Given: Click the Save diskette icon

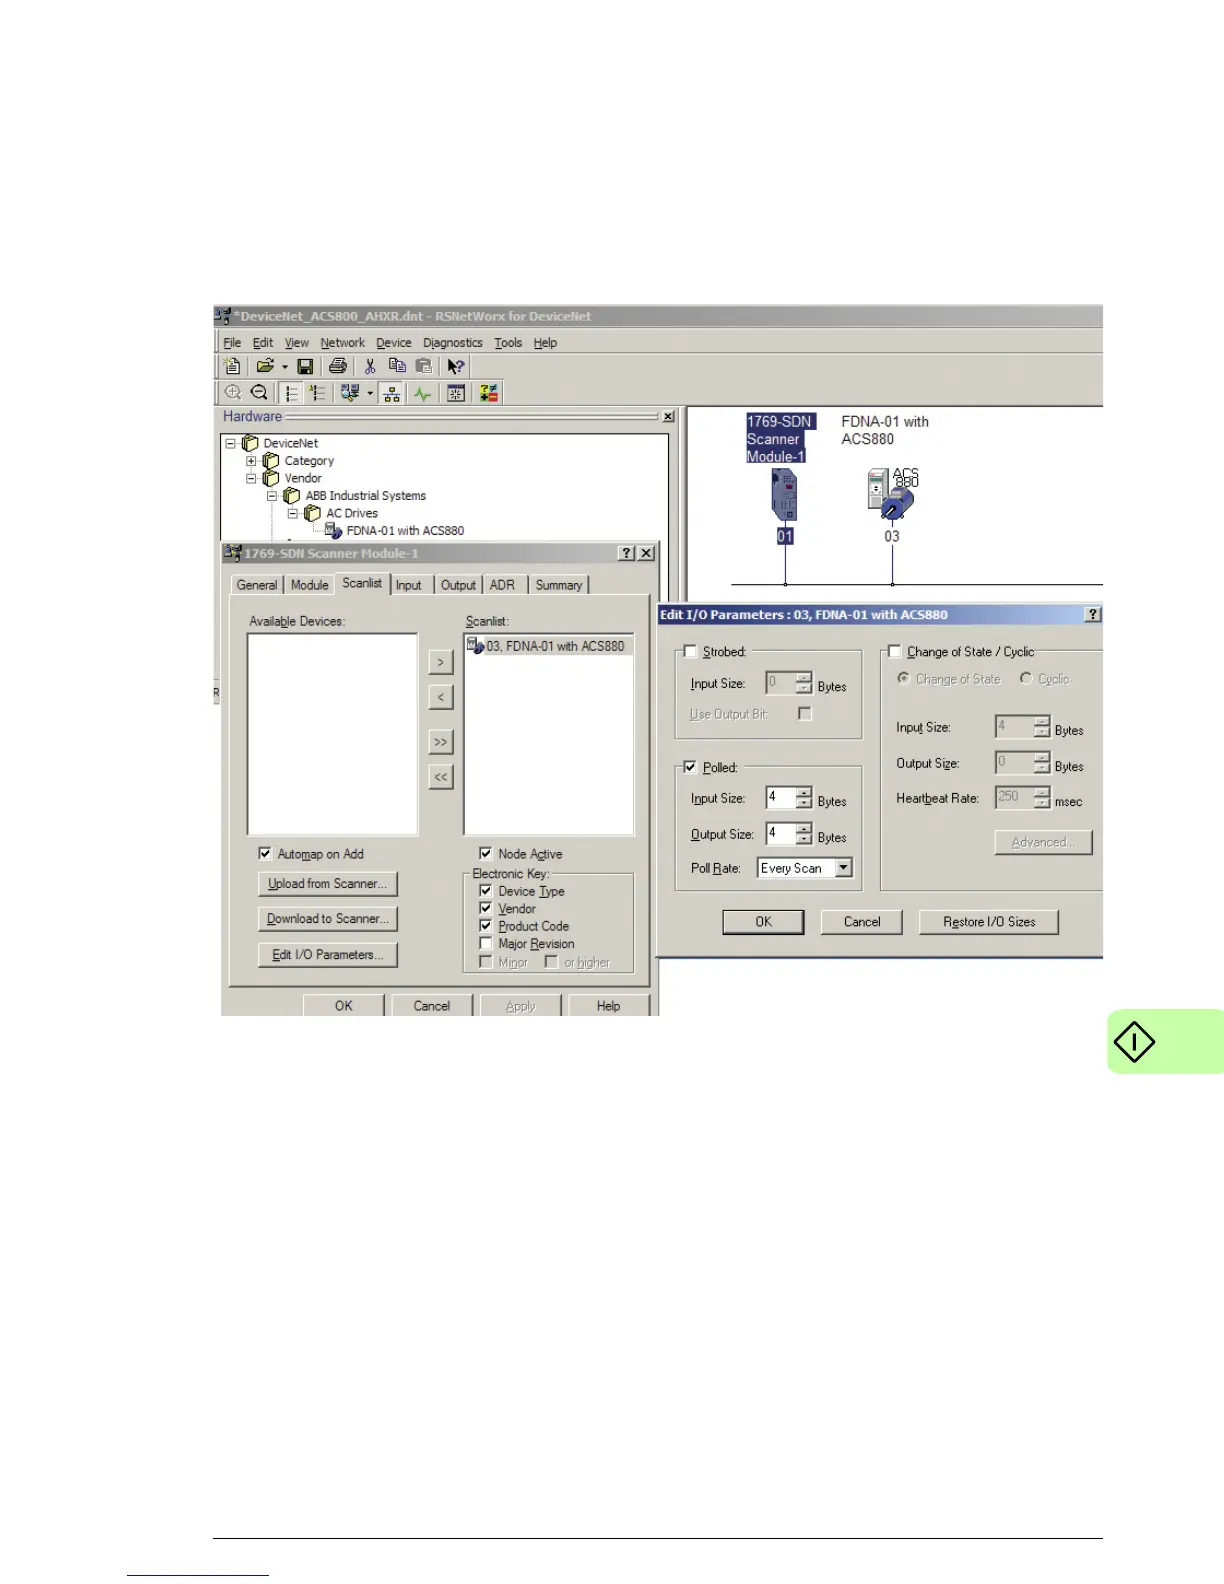Looking at the screenshot, I should pos(305,367).
